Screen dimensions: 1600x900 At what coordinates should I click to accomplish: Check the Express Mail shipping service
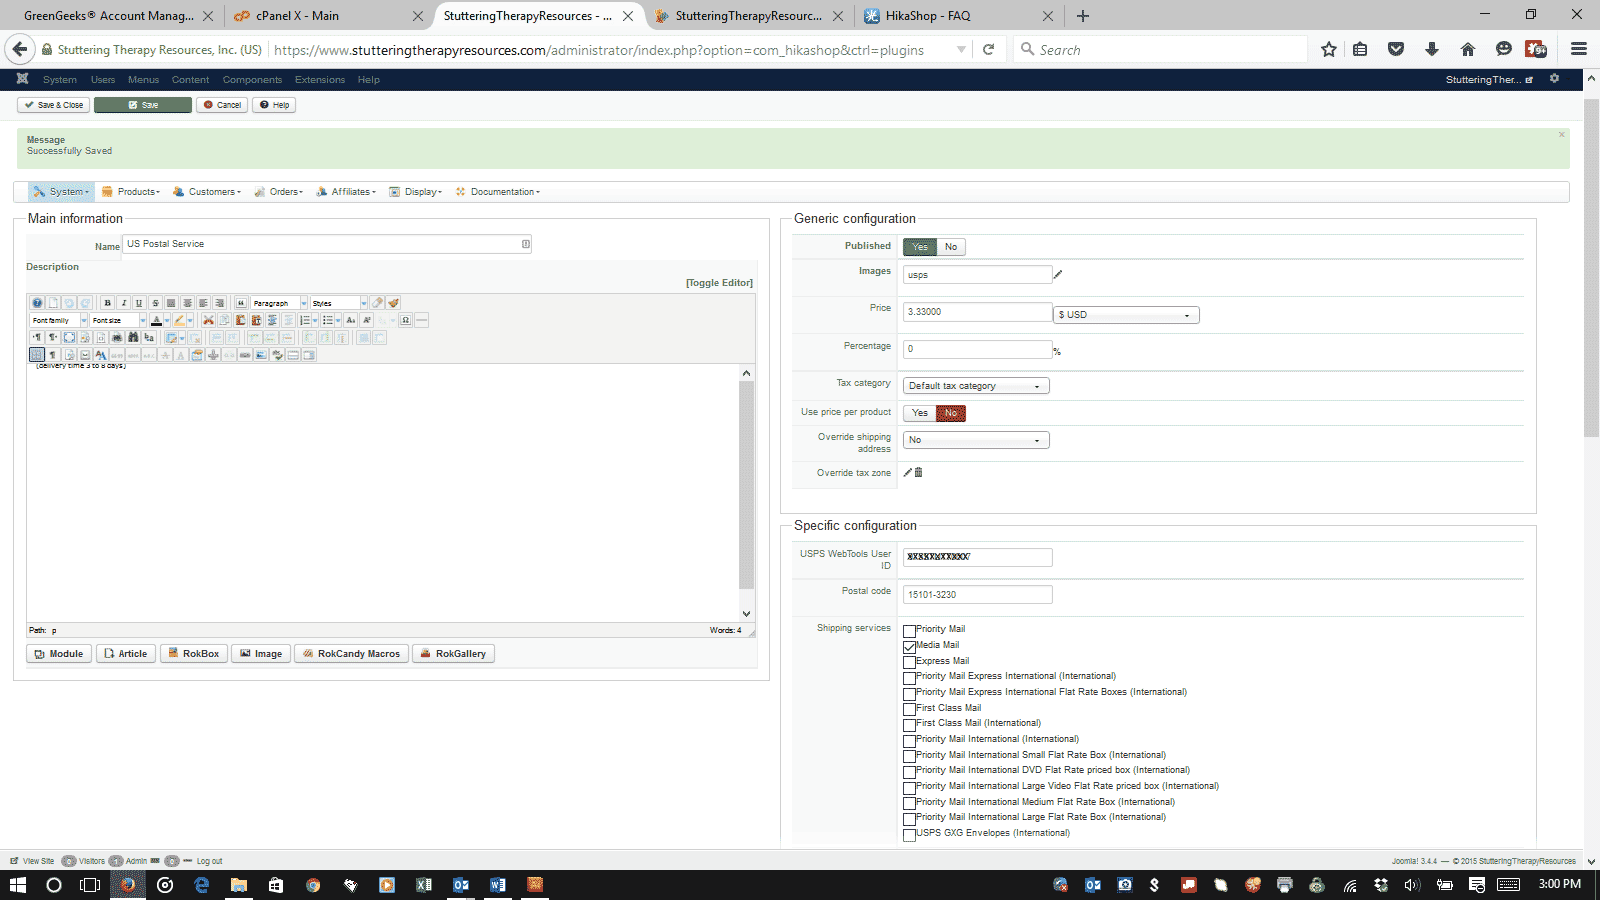pos(909,662)
